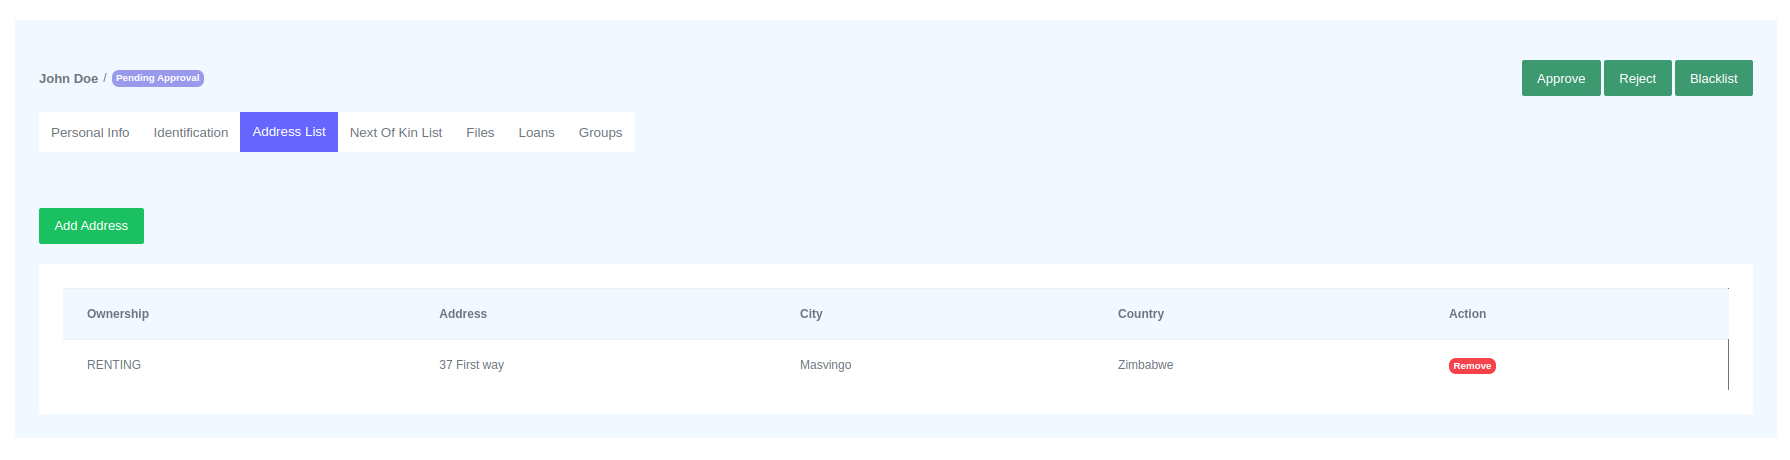This screenshot has height=460, width=1790.
Task: View the Loans tab
Action: tap(536, 132)
